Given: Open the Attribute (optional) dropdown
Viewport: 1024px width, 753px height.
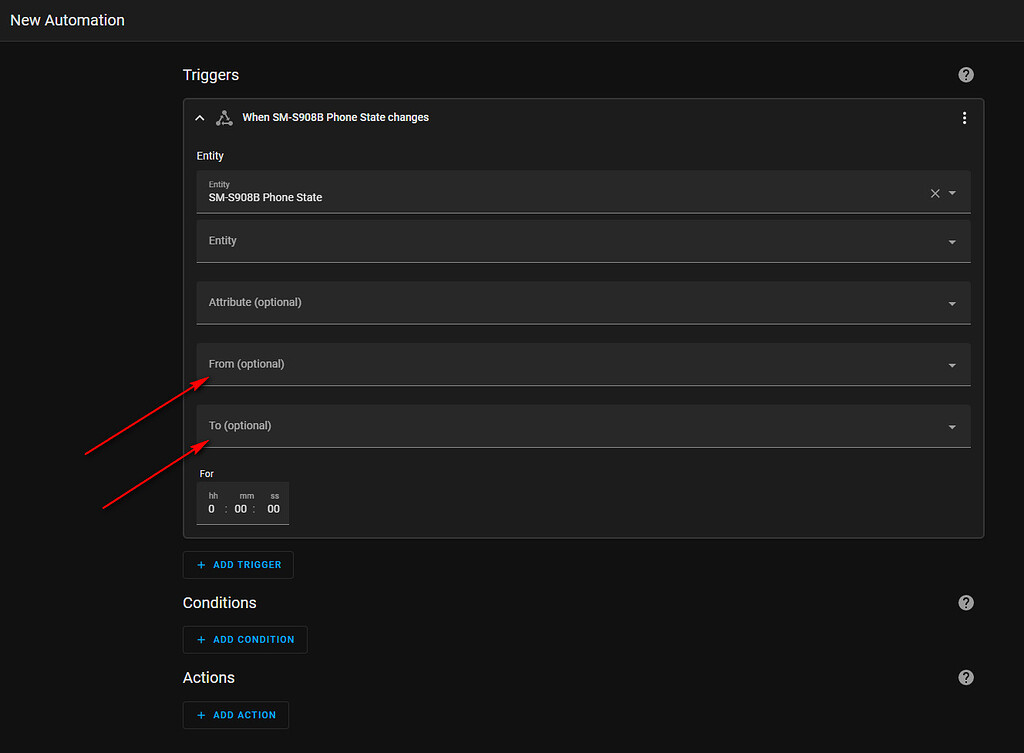Looking at the screenshot, I should (583, 303).
